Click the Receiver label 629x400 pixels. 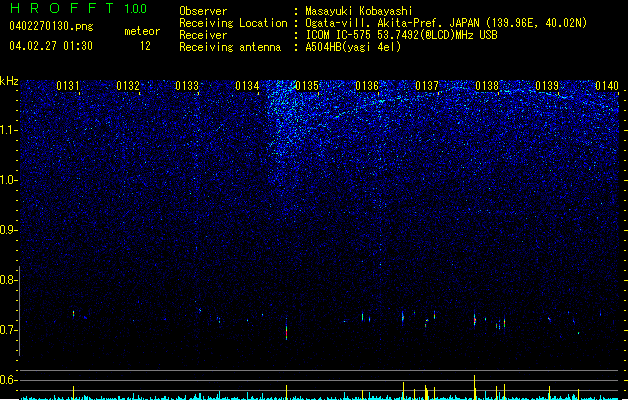click(203, 35)
